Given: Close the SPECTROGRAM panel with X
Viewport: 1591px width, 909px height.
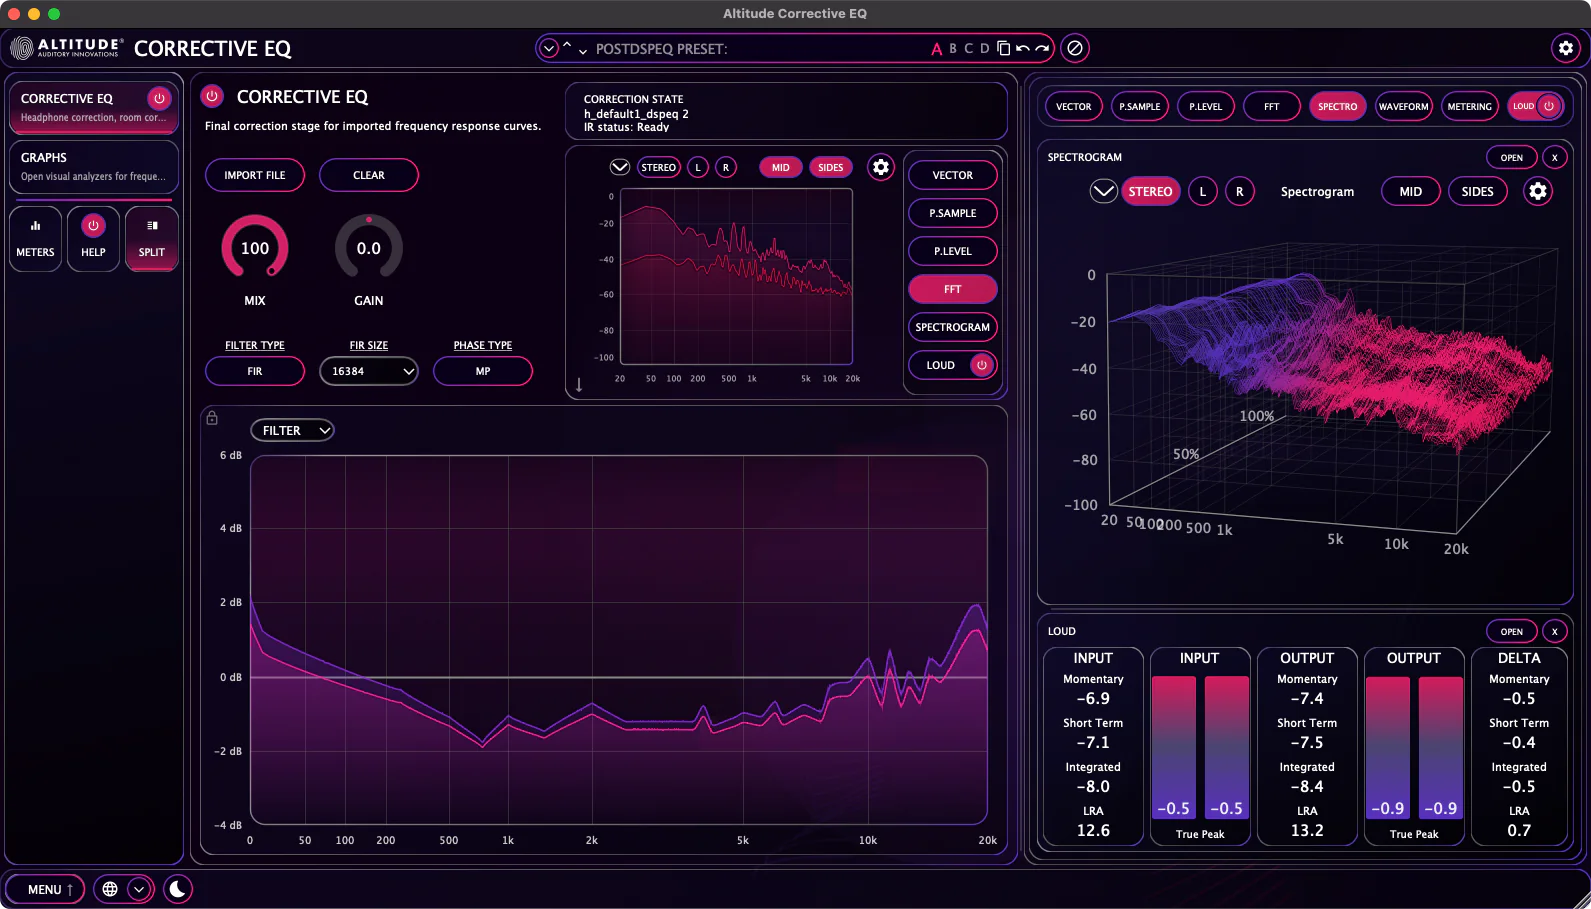Looking at the screenshot, I should tap(1555, 157).
